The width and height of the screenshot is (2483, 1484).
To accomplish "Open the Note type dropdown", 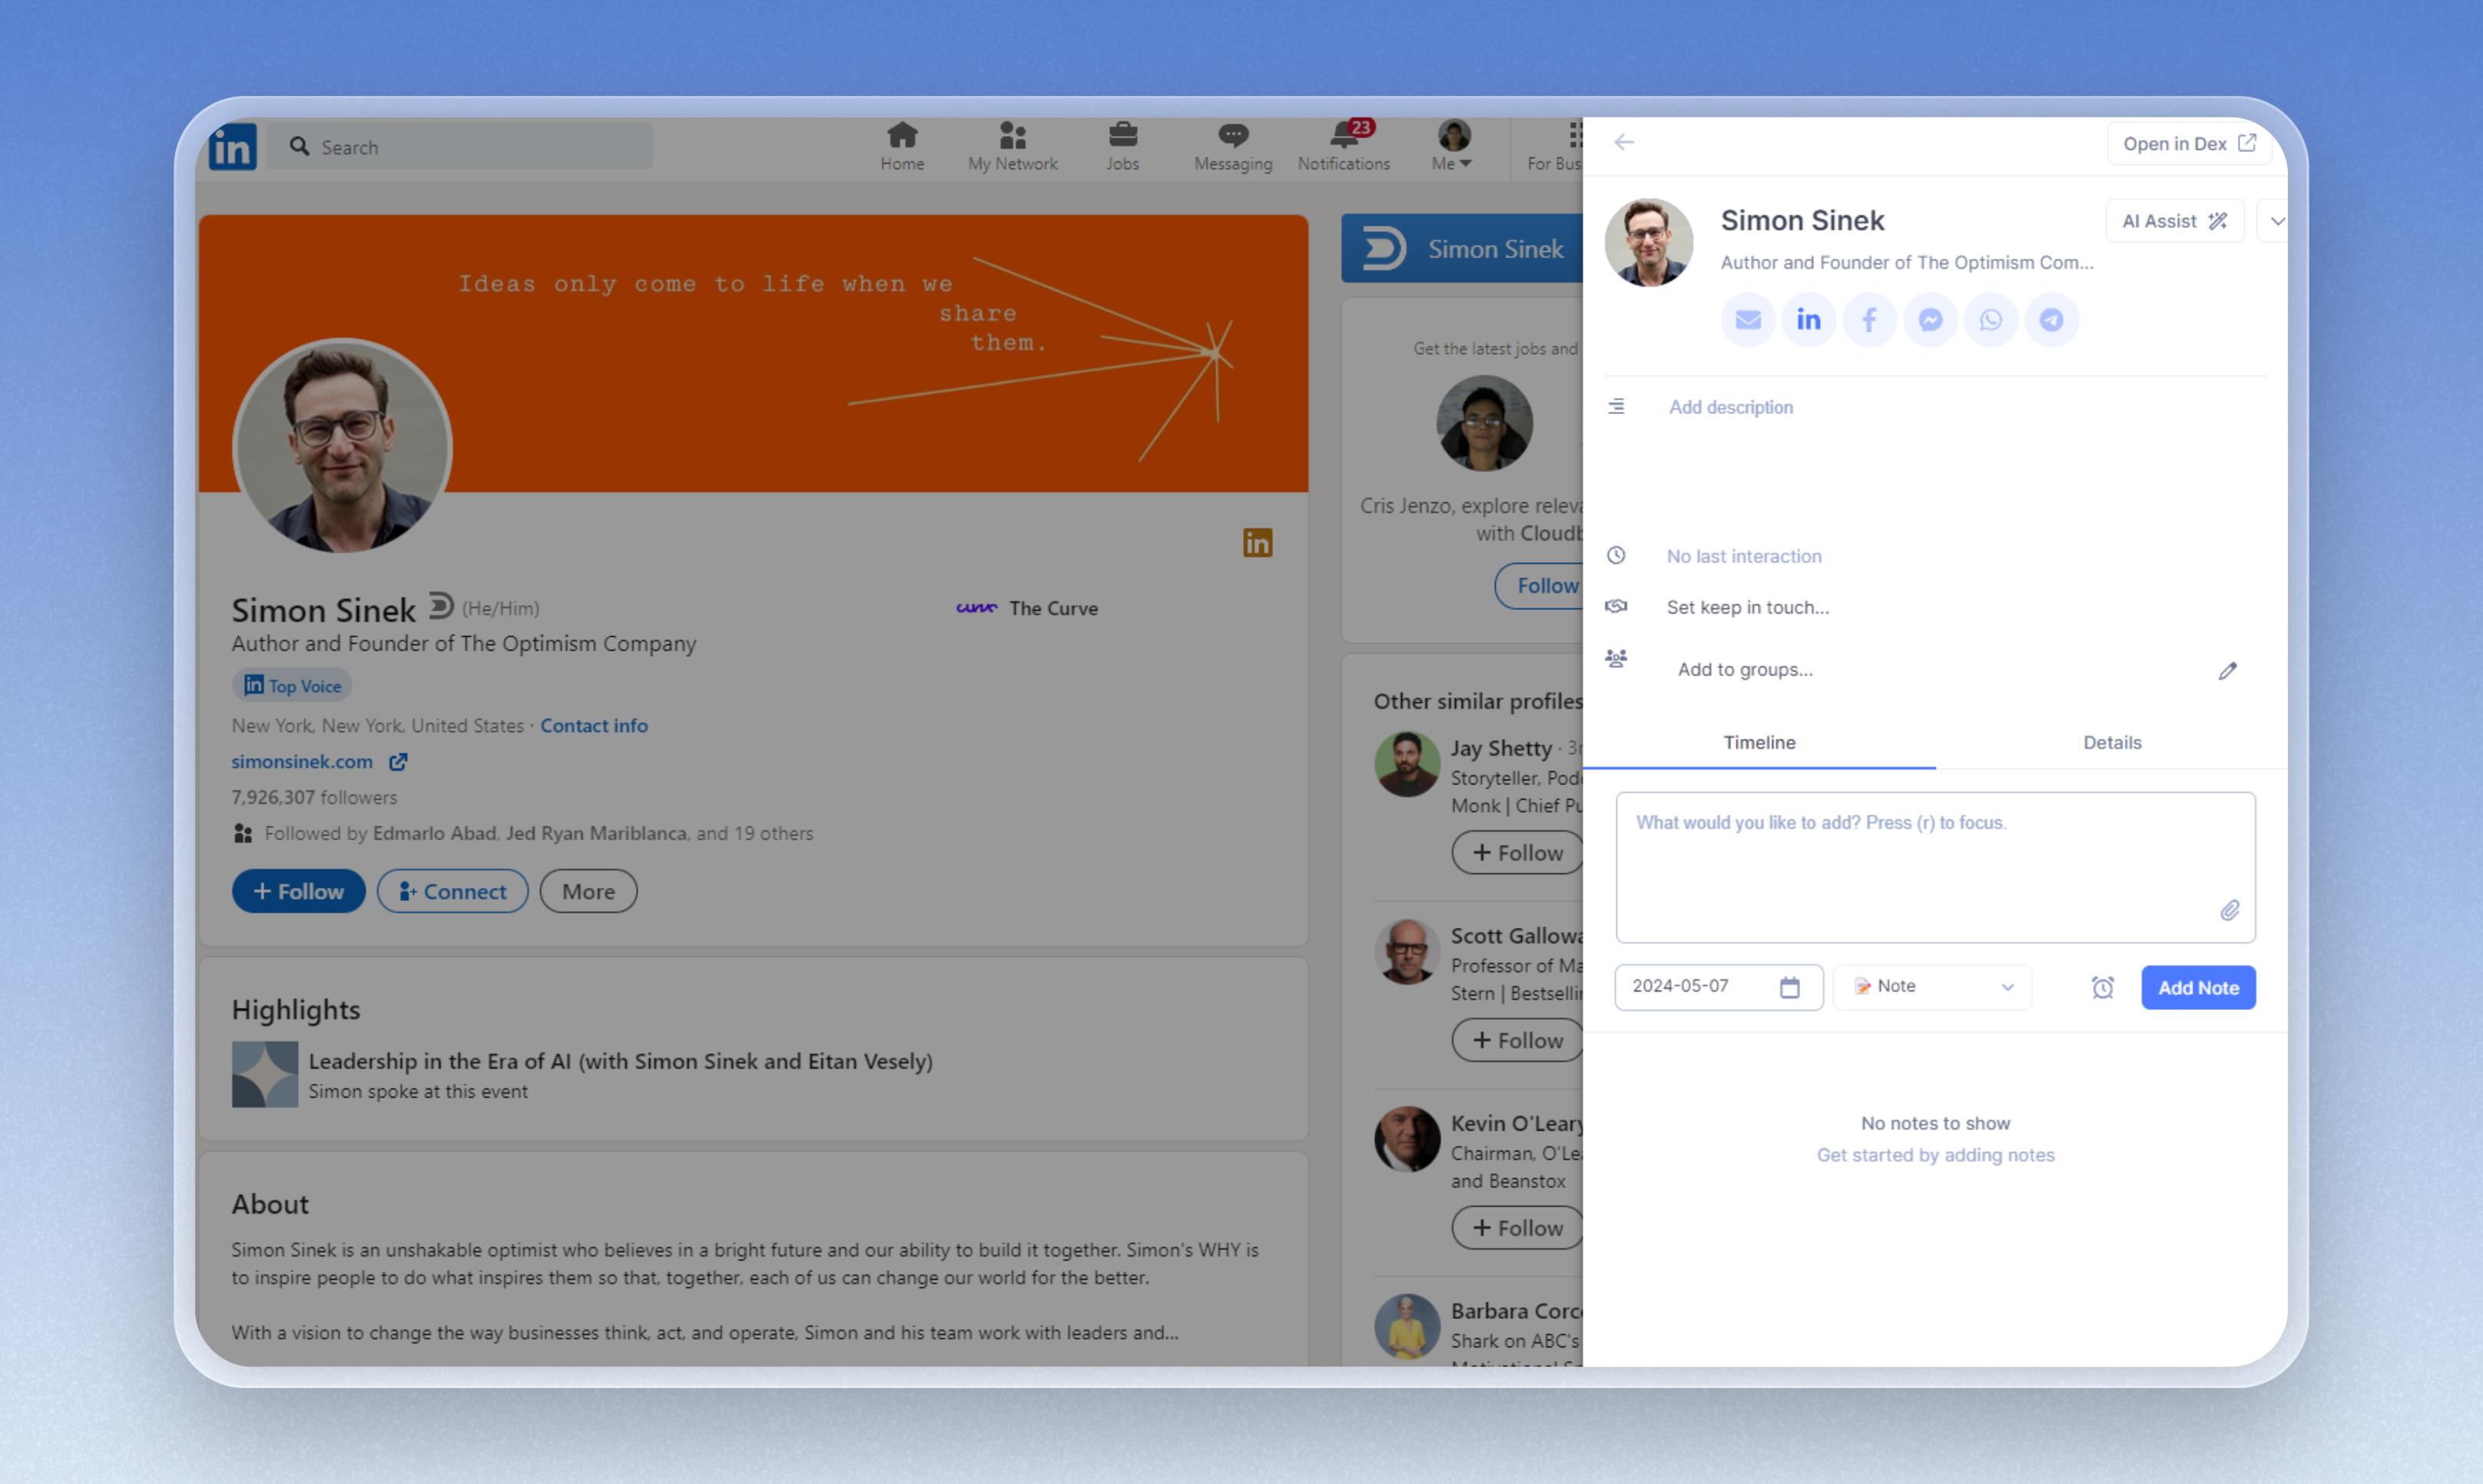I will 1932,987.
